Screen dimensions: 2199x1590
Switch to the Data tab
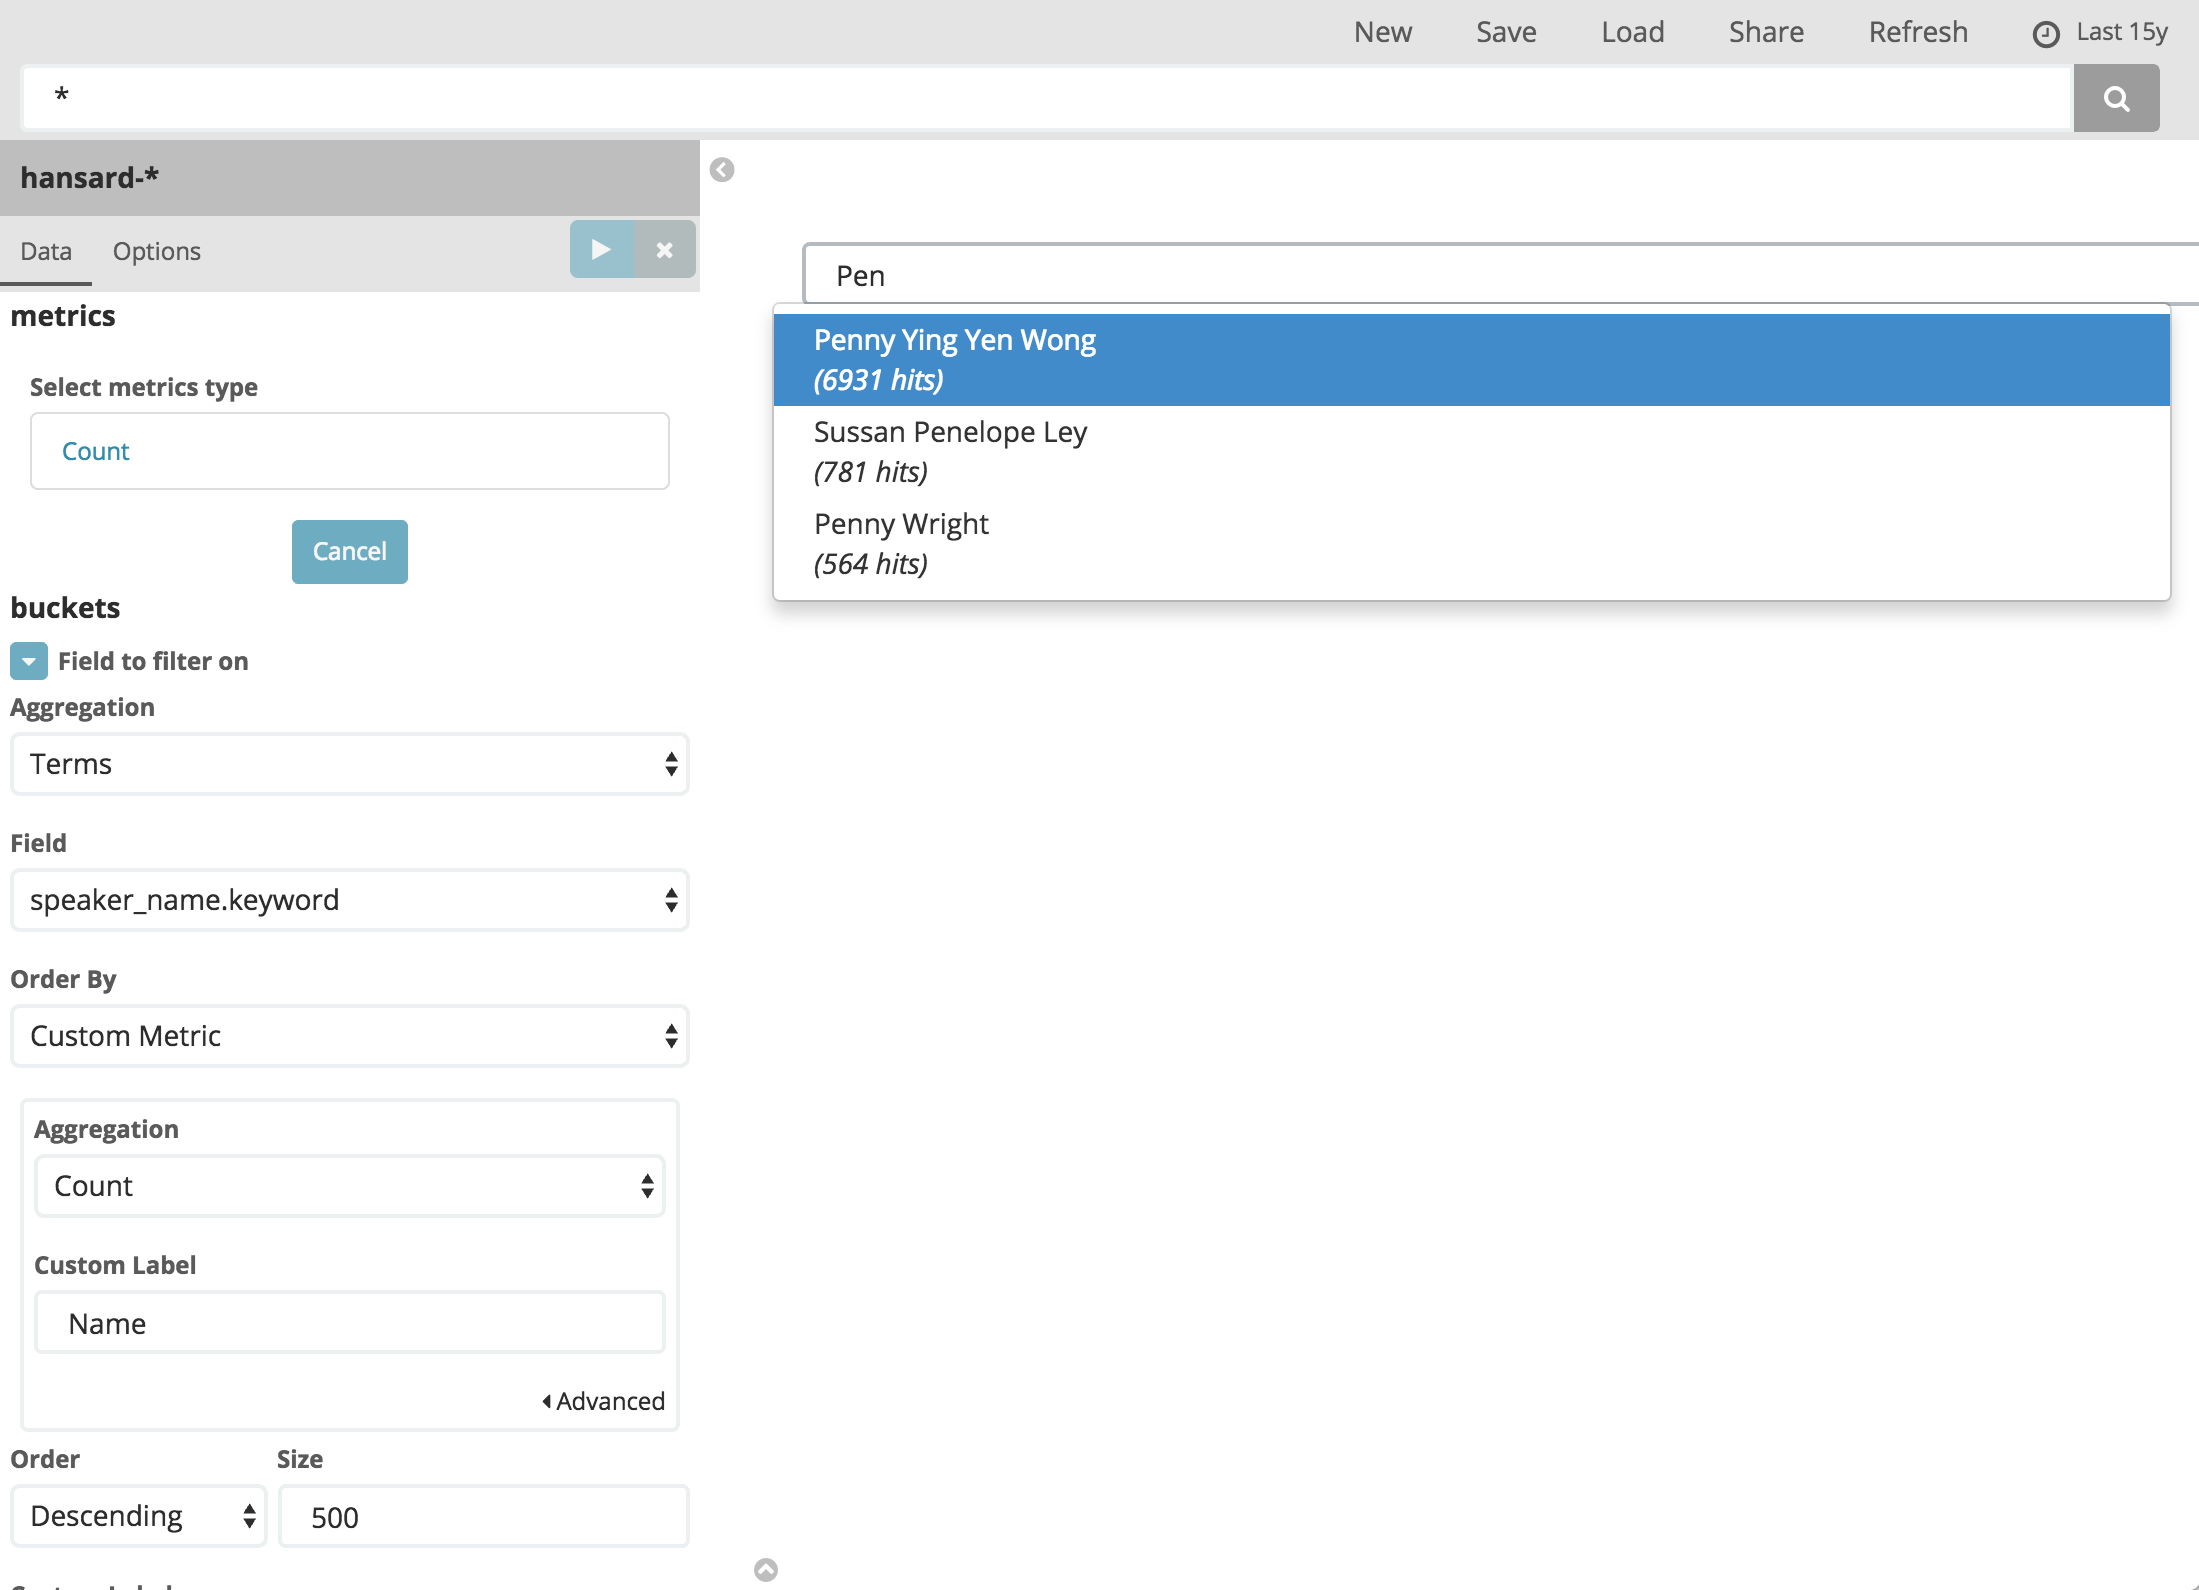[x=48, y=251]
